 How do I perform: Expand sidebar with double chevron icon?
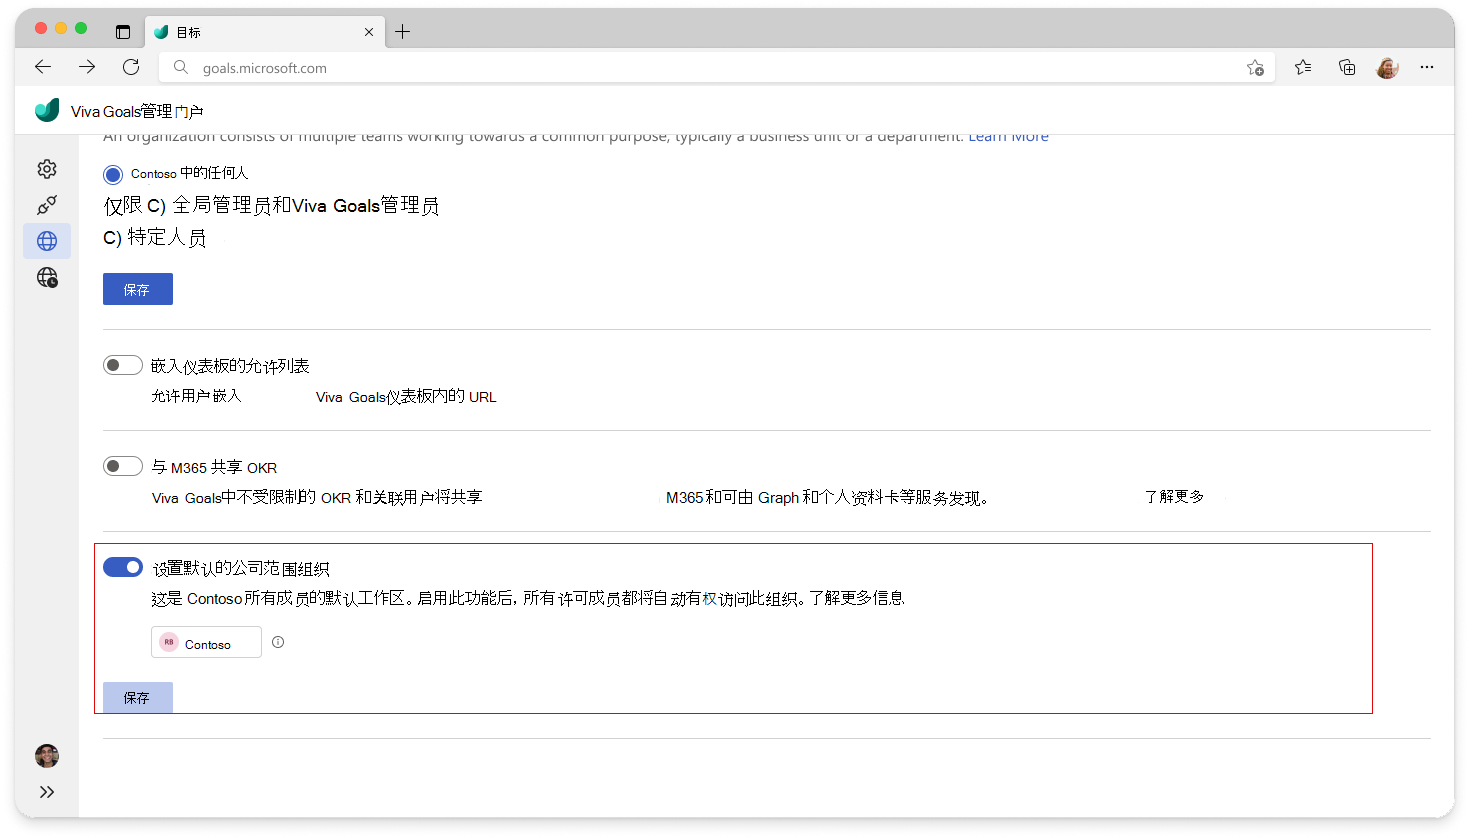pos(47,792)
